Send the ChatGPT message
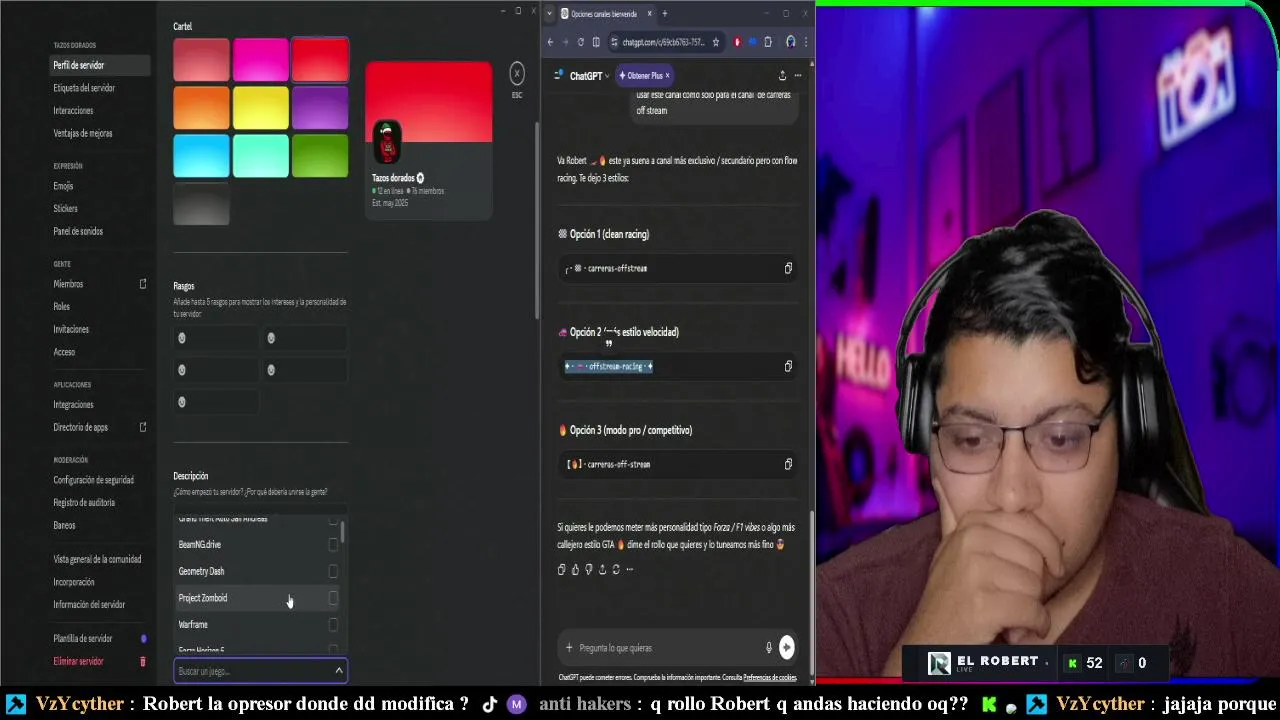The height and width of the screenshot is (720, 1280). [787, 648]
